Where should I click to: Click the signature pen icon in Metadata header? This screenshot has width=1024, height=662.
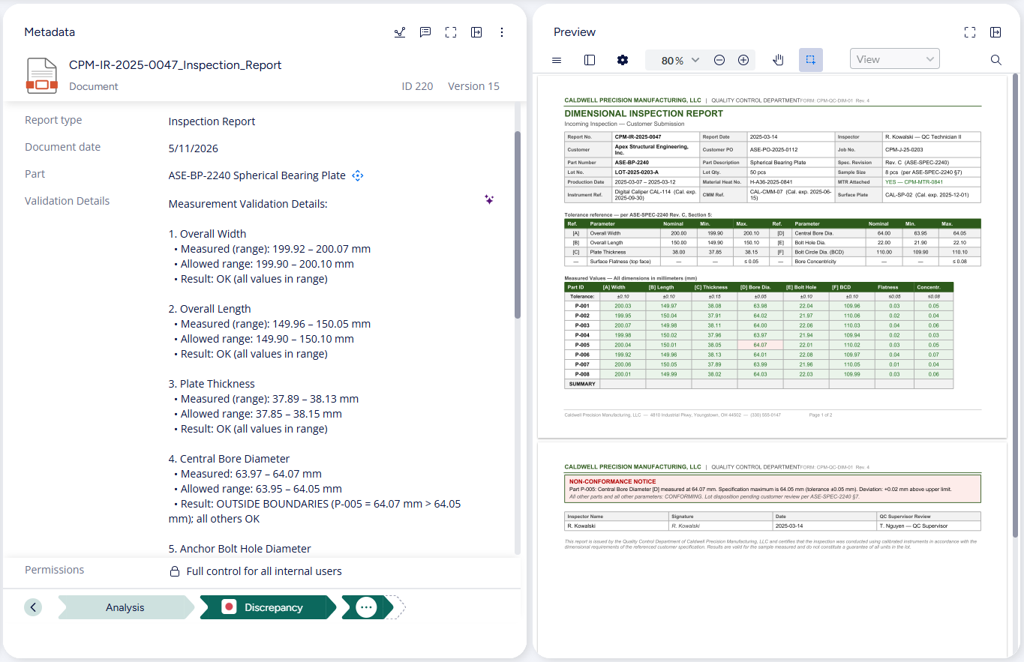click(x=400, y=32)
